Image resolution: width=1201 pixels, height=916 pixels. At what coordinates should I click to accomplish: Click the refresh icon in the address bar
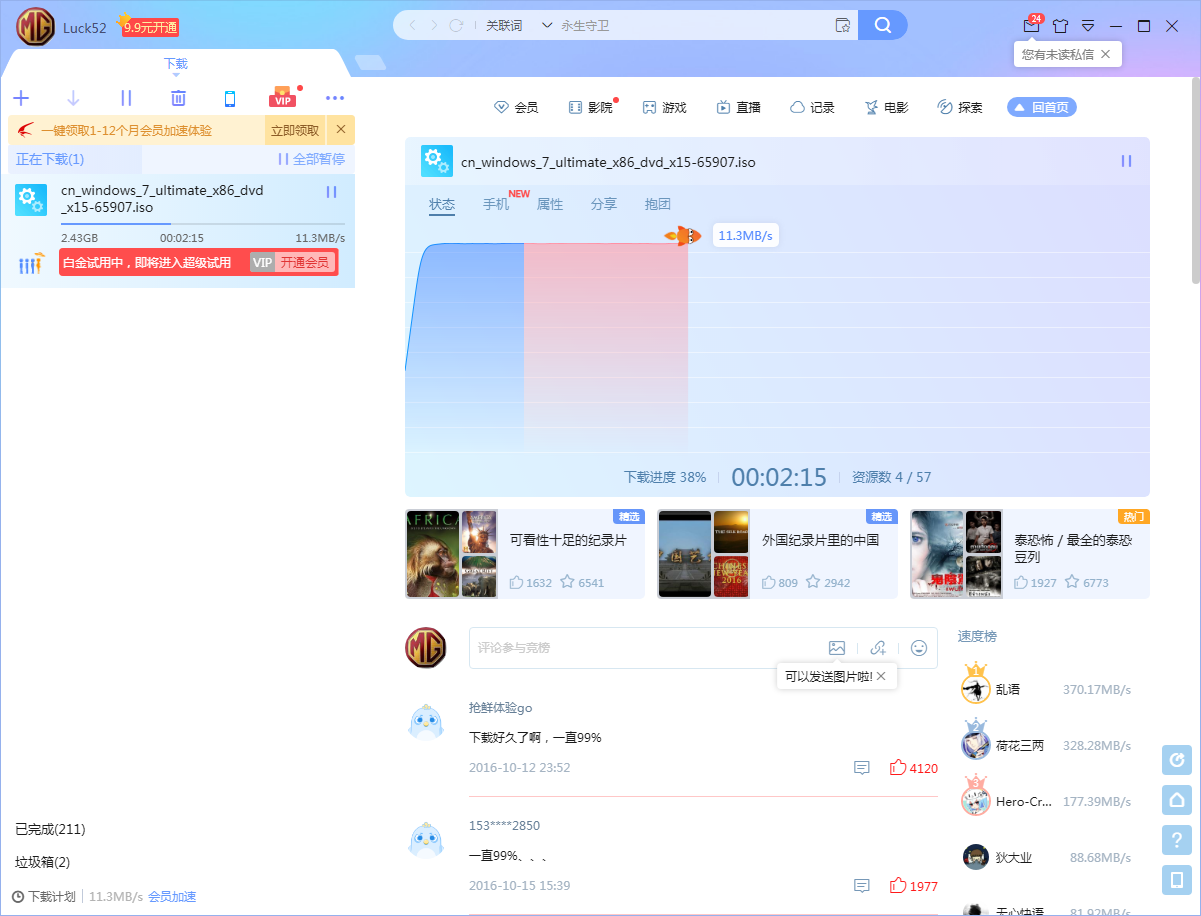coord(456,25)
